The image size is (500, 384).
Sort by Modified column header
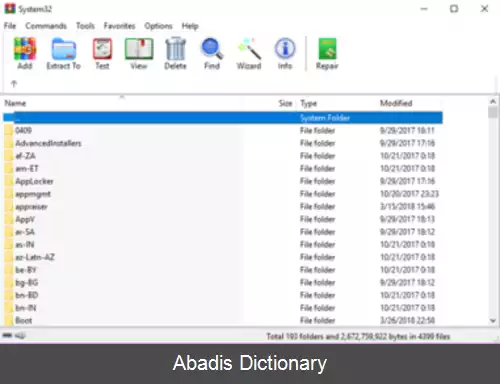[396, 103]
